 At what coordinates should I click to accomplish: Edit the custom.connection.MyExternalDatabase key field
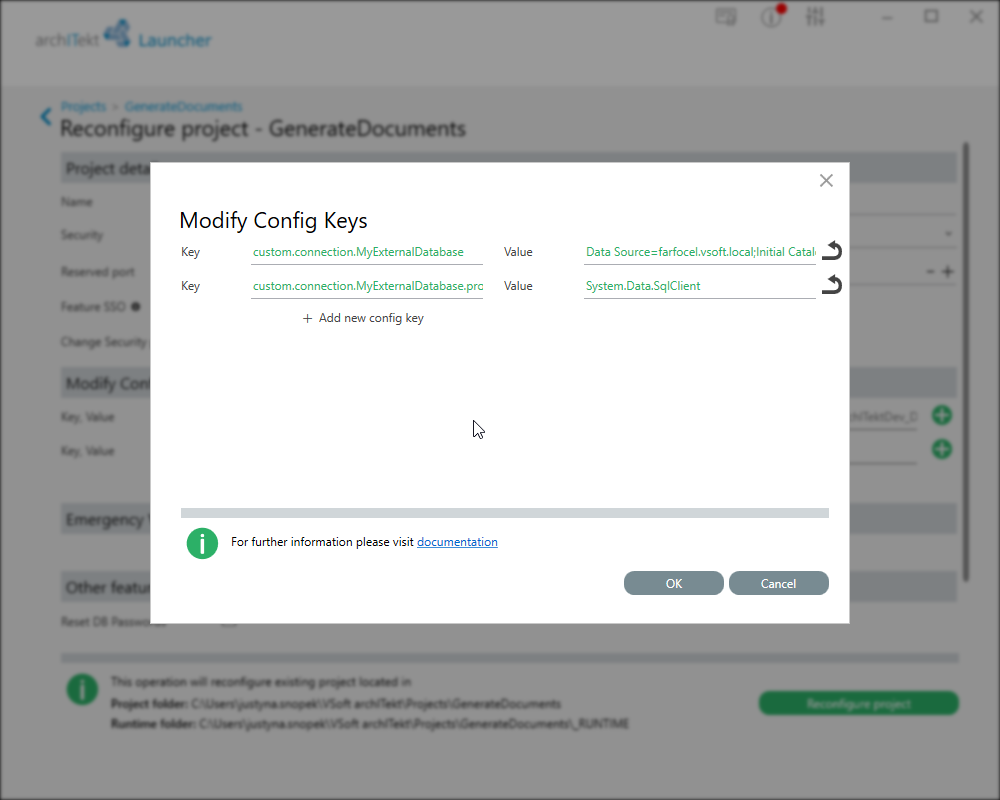(x=367, y=252)
